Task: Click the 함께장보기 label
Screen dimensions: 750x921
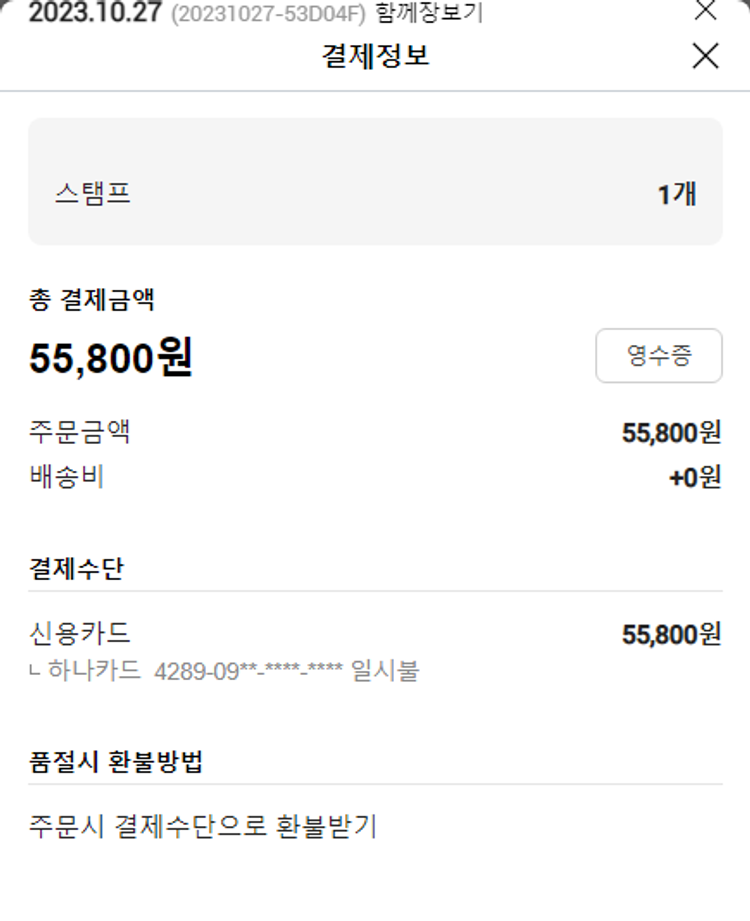Action: click(x=429, y=15)
